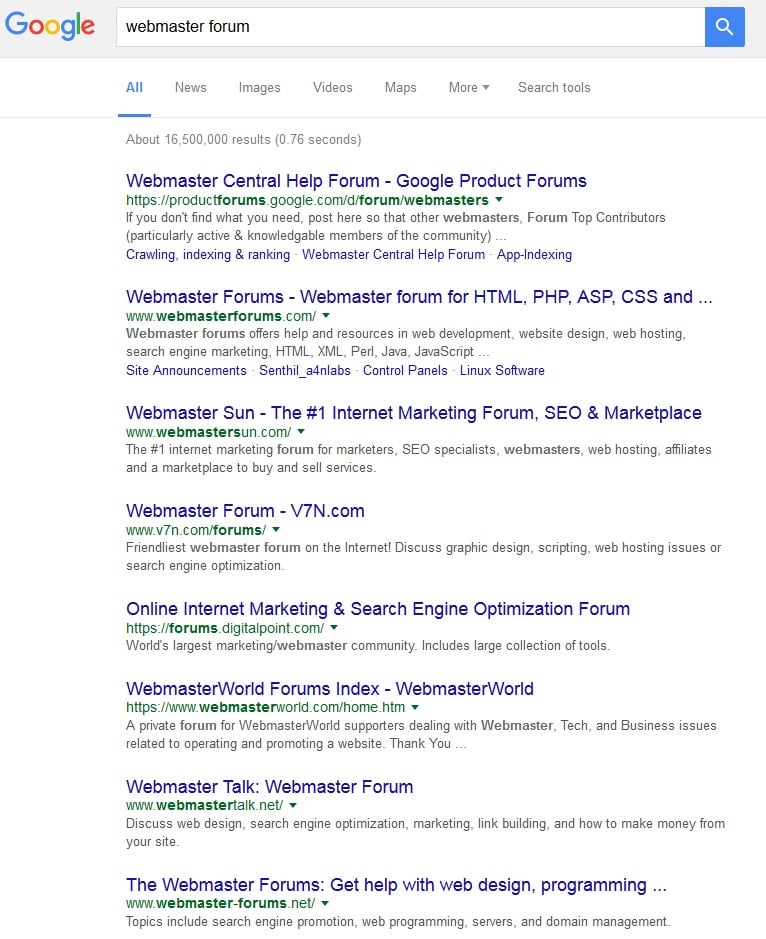This screenshot has width=766, height=939.
Task: Expand arrow next to forums.digitalpoint.com URL
Action: [x=334, y=628]
